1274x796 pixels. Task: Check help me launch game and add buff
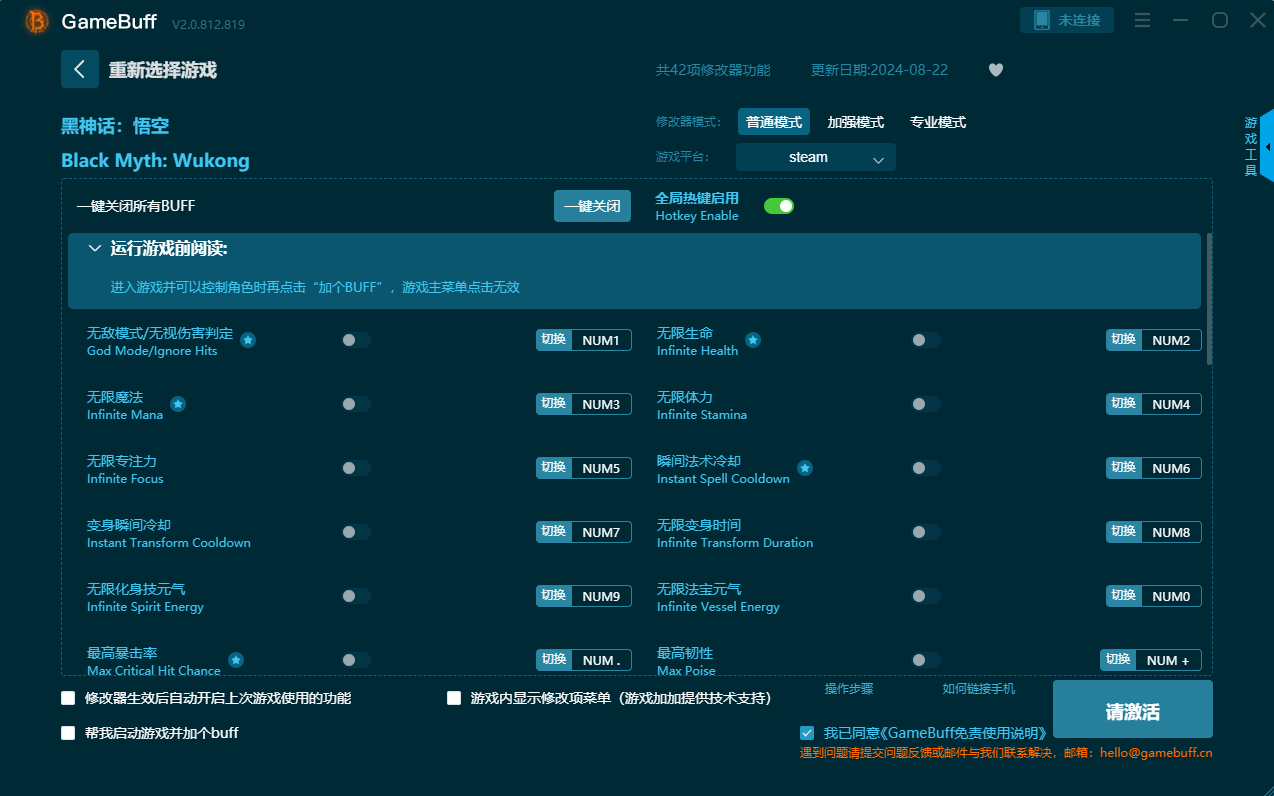pos(68,733)
